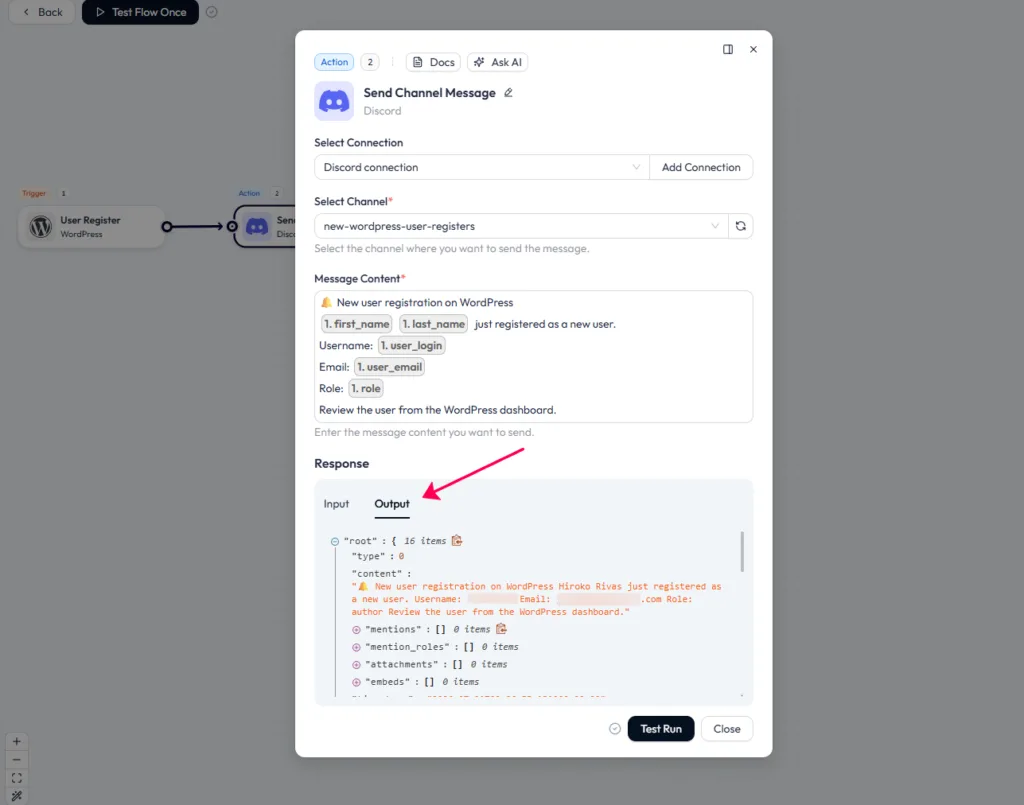Refresh the channel list
1024x805 pixels.
point(741,226)
